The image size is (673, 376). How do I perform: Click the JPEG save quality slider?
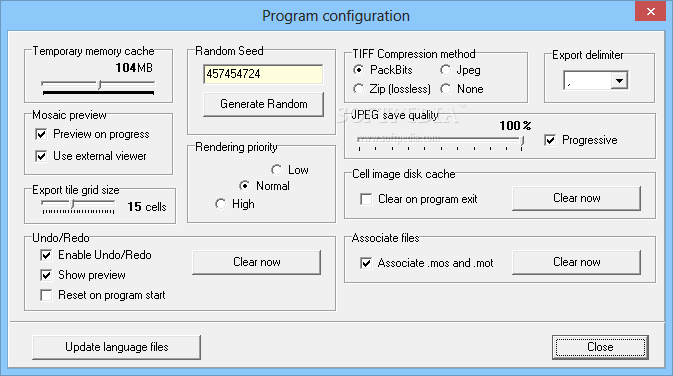[x=440, y=143]
